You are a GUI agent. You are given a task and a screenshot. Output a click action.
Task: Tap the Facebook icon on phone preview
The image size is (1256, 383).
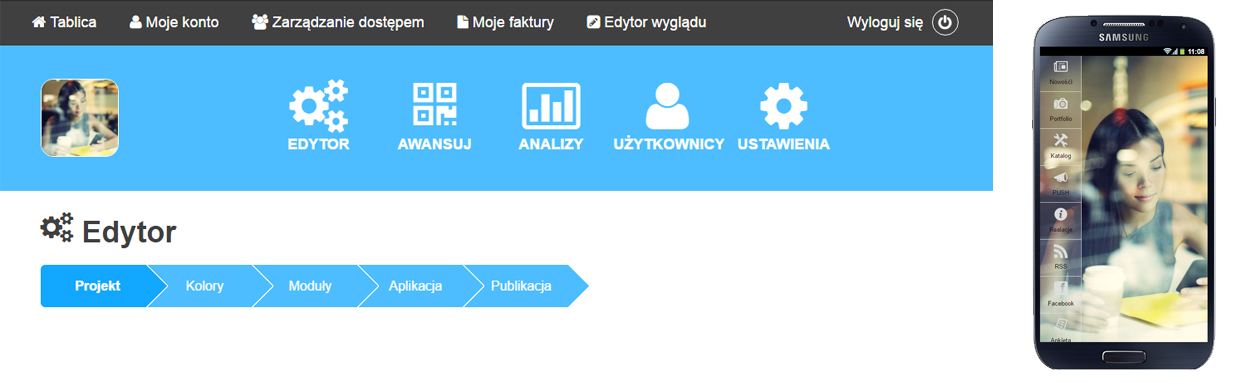click(x=1061, y=289)
